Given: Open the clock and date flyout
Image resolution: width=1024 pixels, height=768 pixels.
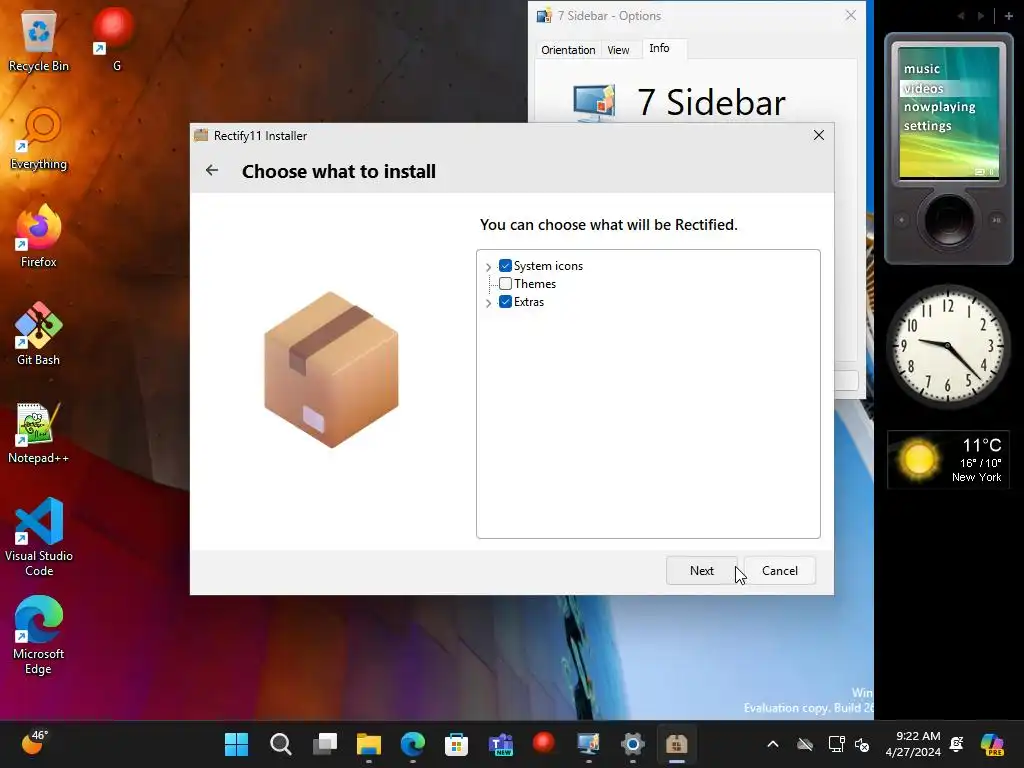Looking at the screenshot, I should [x=913, y=744].
